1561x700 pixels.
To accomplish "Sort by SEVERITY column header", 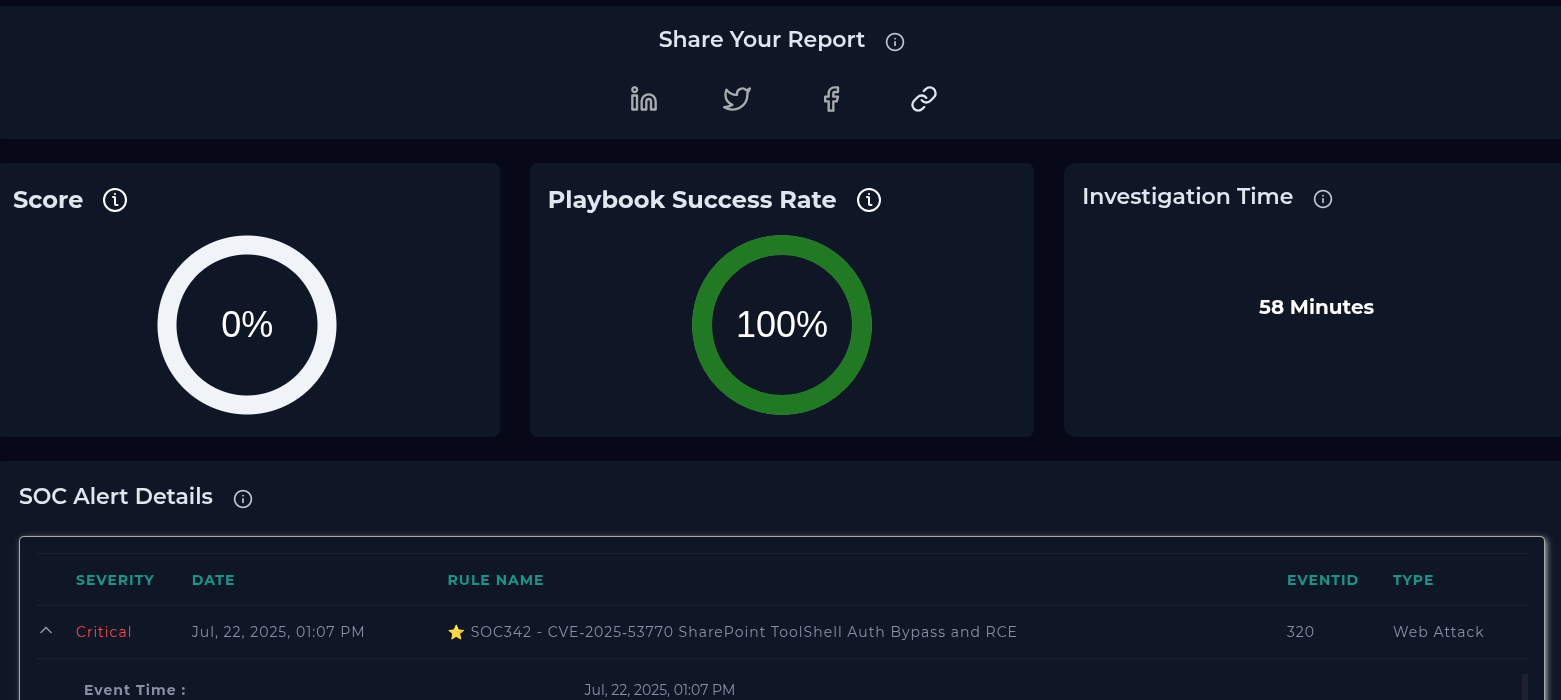I will pyautogui.click(x=115, y=580).
